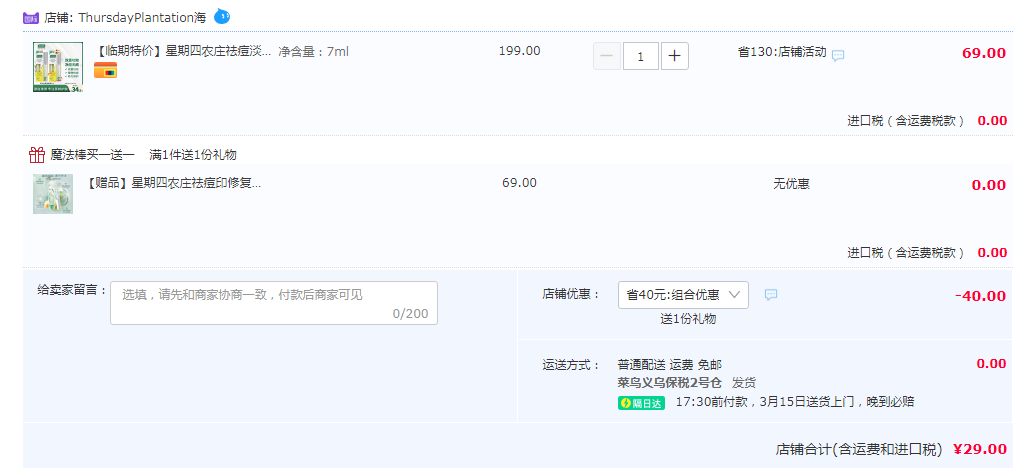Click the 店铺优惠： label

(x=571, y=294)
